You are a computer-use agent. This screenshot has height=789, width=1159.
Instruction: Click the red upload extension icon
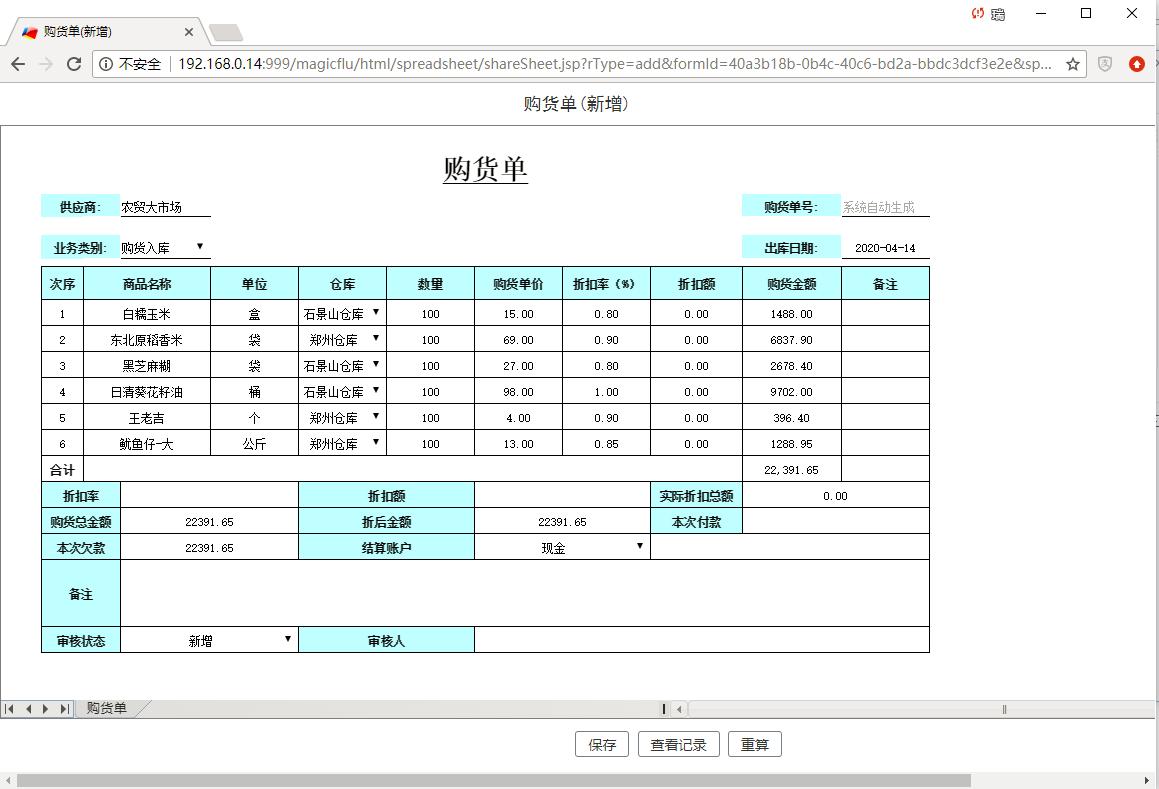coord(1137,62)
